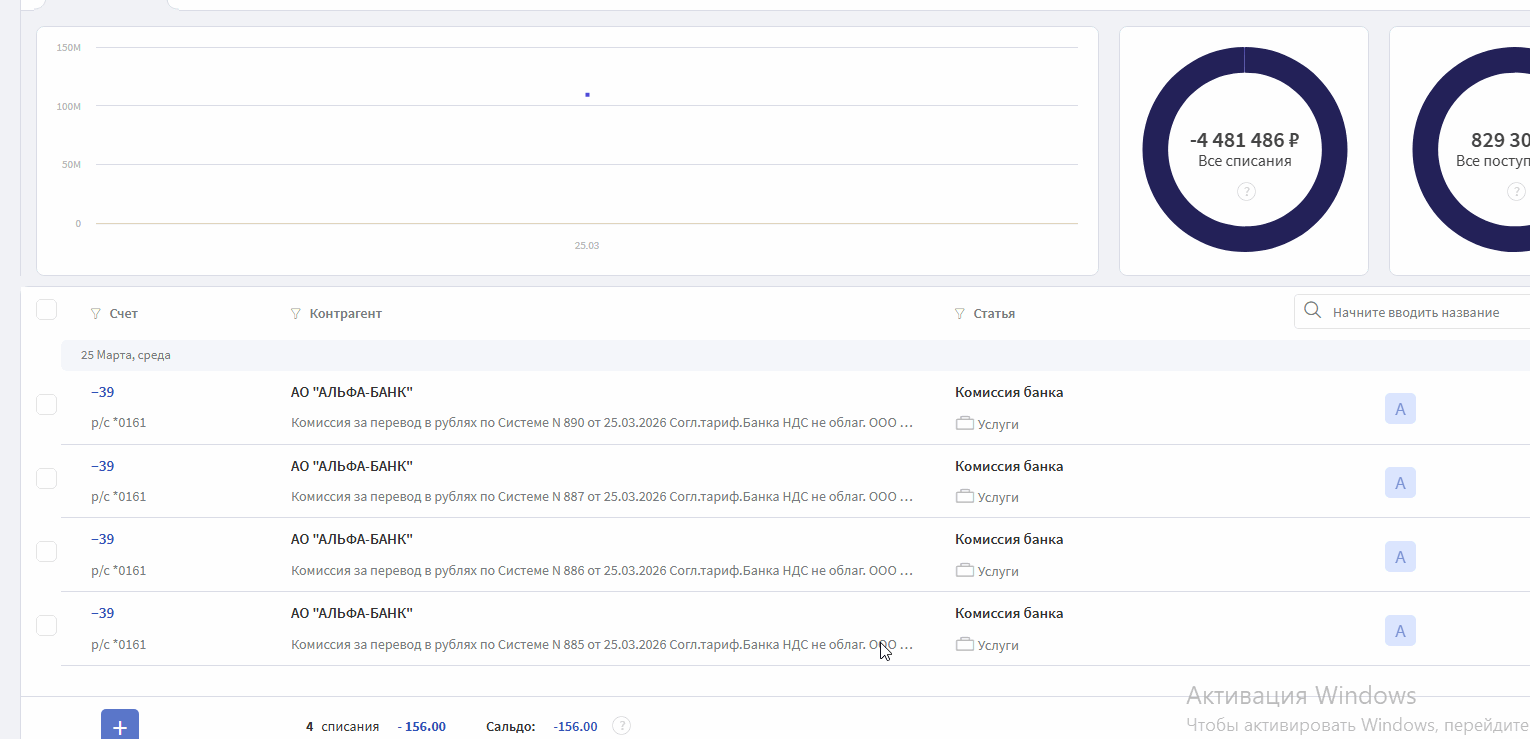Click the A badge in row N 885
Viewport: 1530px width, 739px height.
[1400, 631]
